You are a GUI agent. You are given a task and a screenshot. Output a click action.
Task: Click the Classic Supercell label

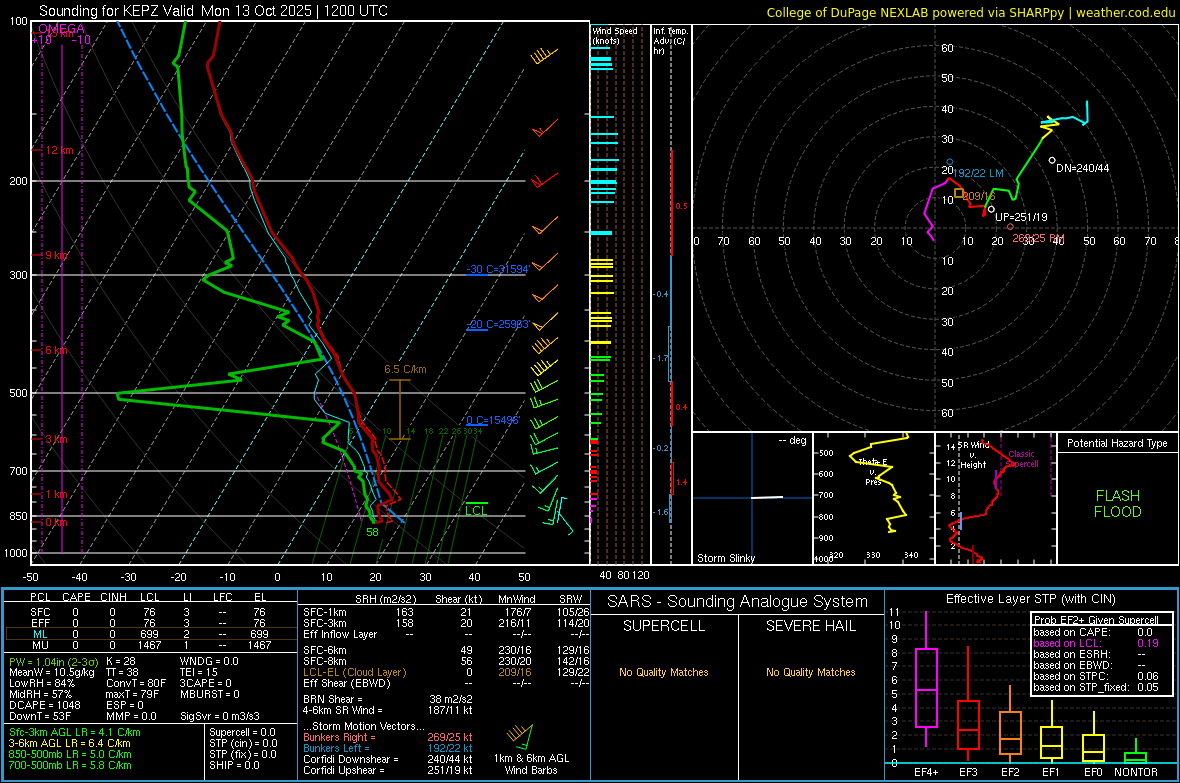[1021, 459]
